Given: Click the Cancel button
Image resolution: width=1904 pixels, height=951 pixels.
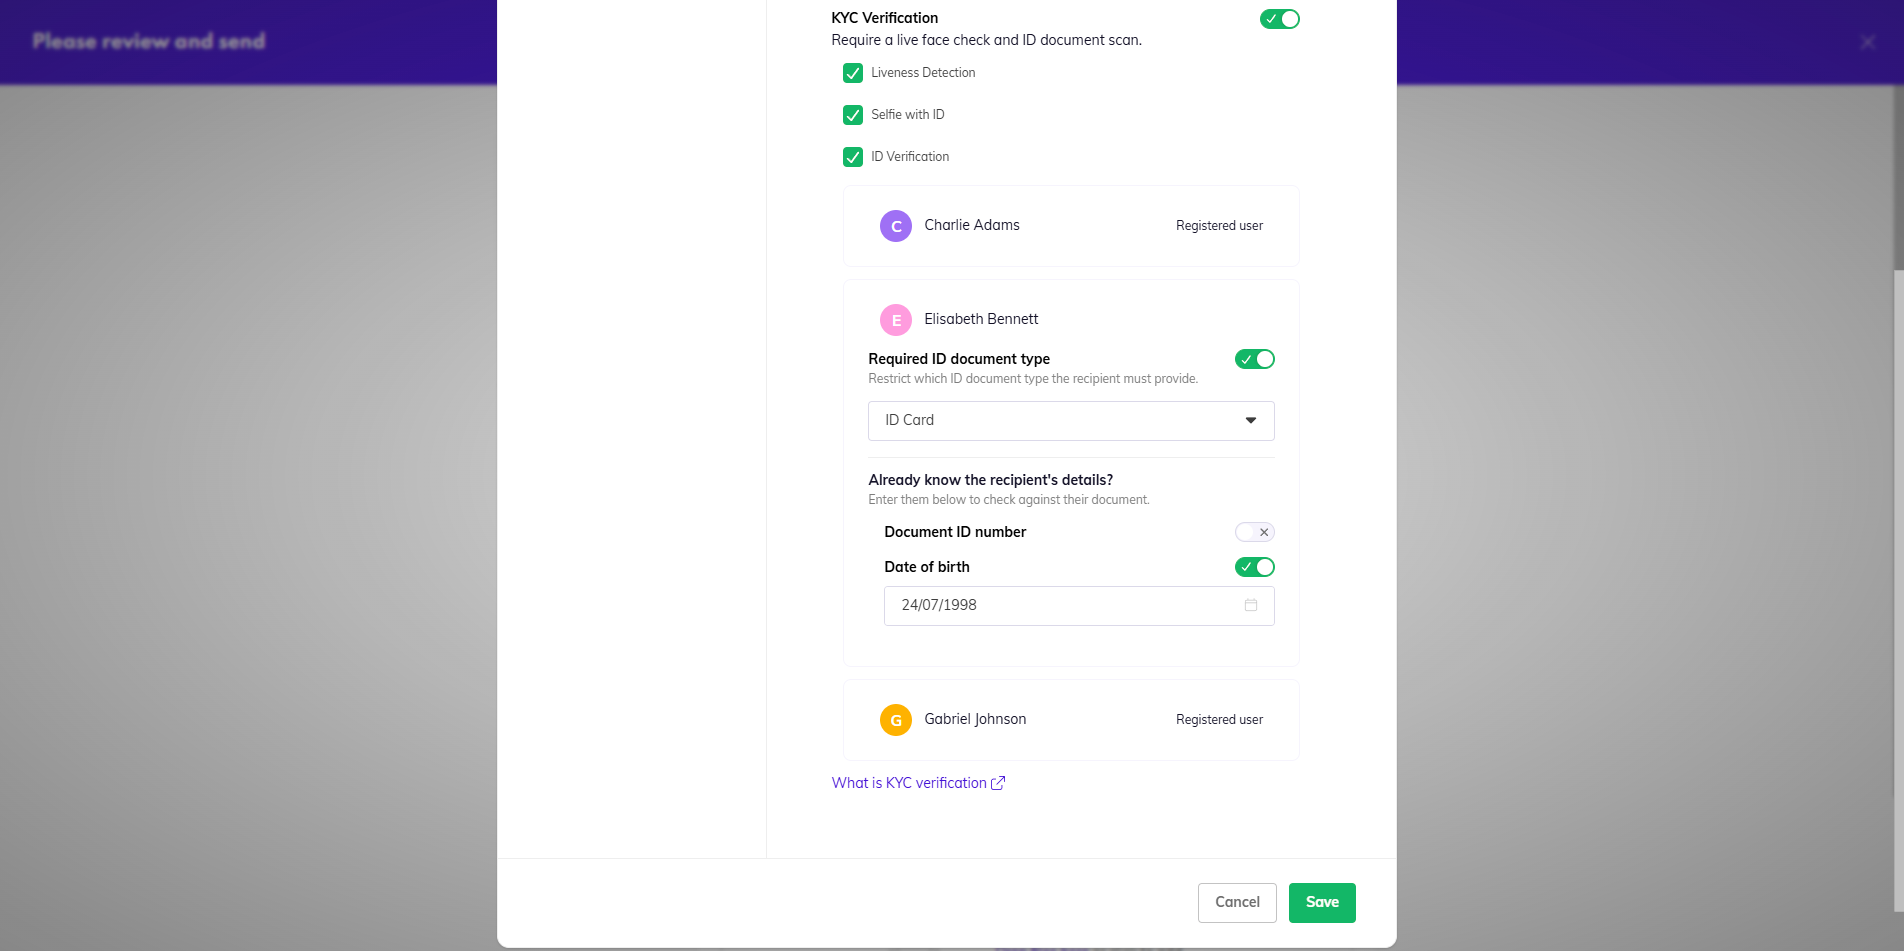Looking at the screenshot, I should click(x=1237, y=903).
